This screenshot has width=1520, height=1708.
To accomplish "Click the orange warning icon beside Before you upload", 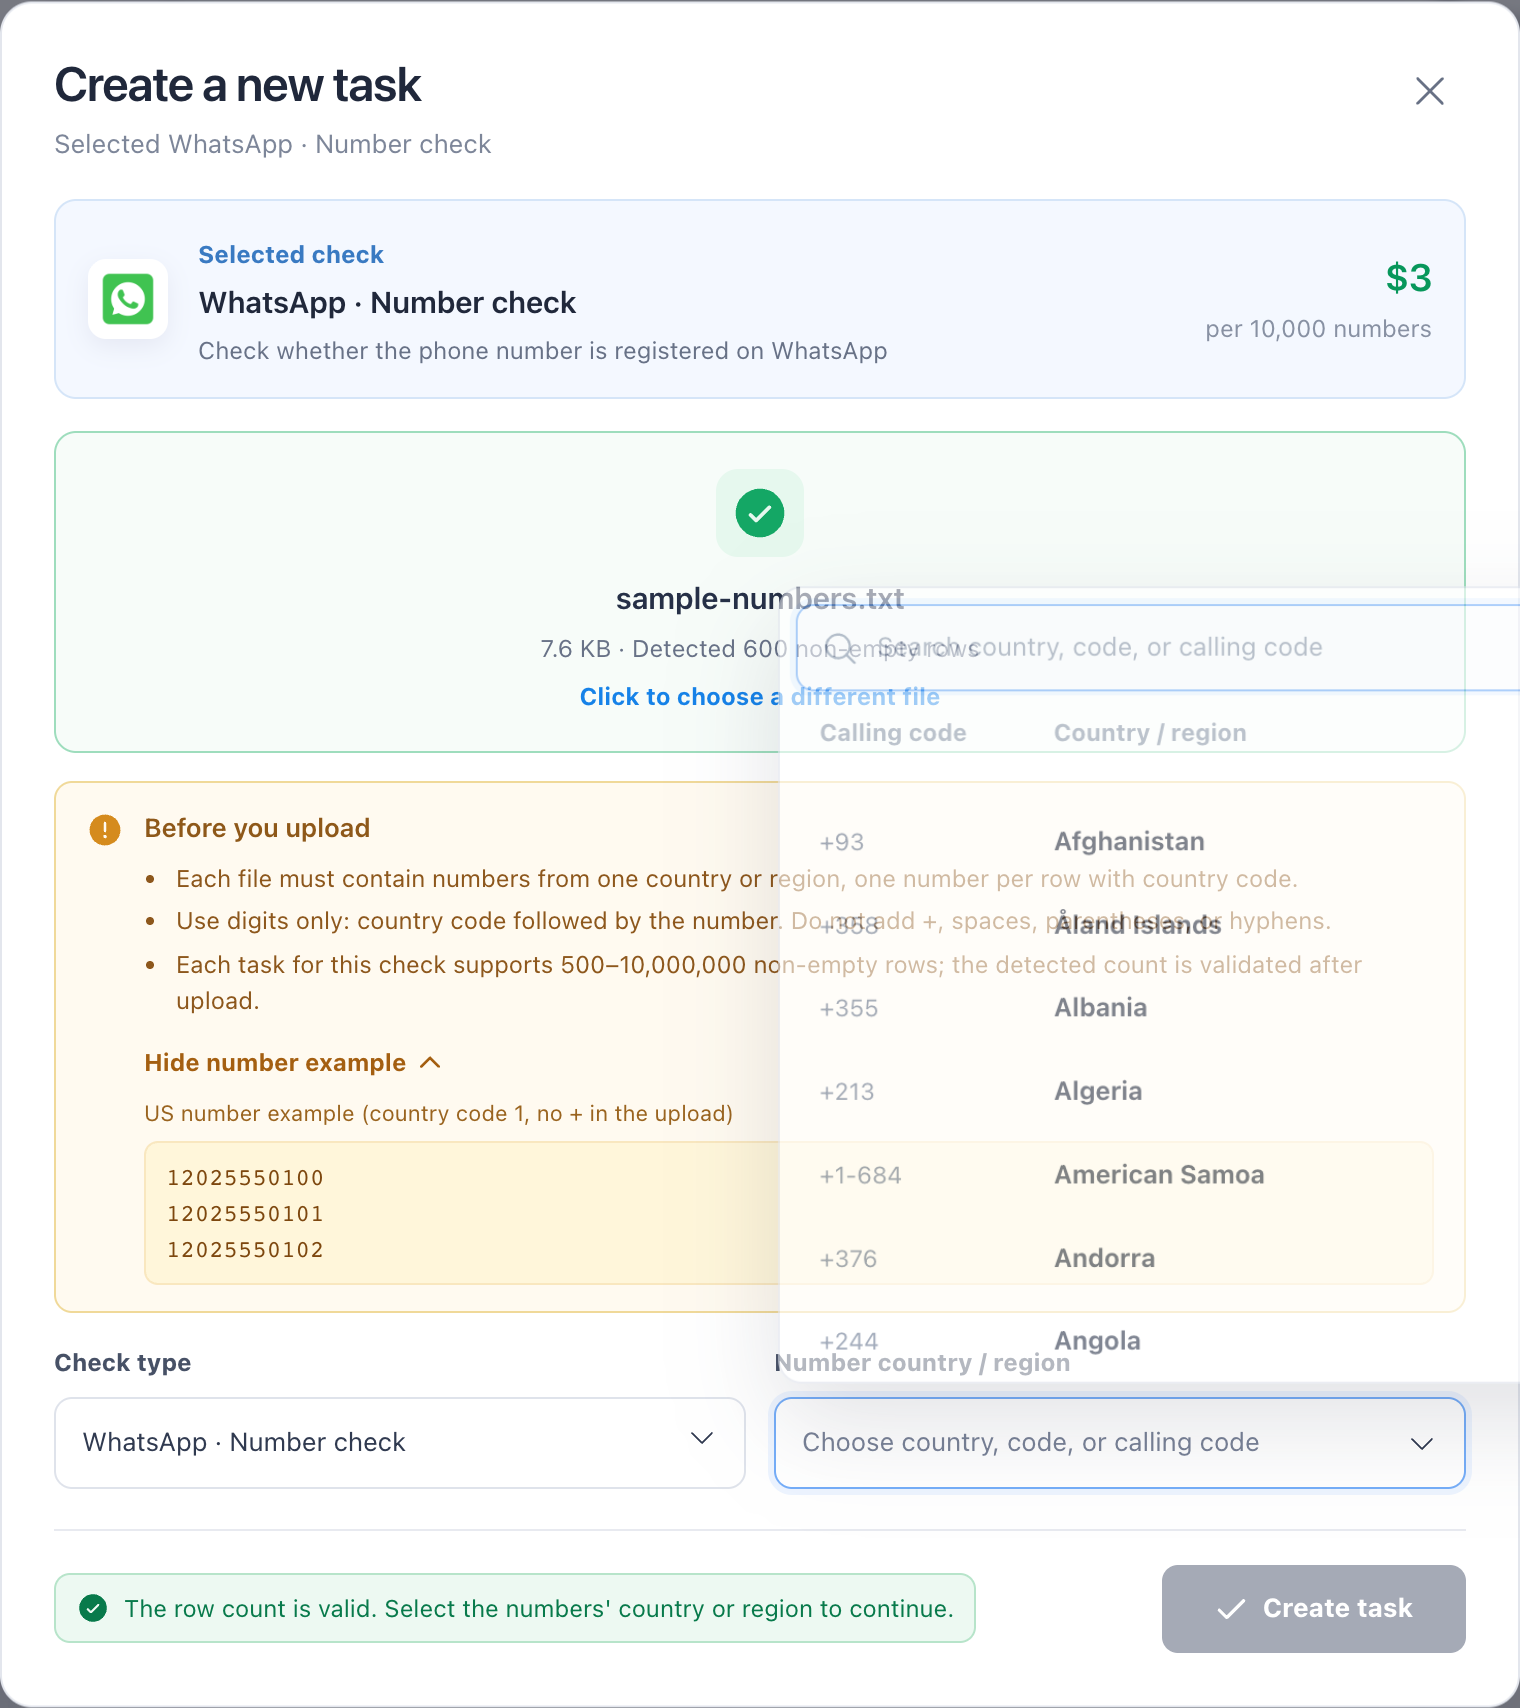I will tap(105, 829).
